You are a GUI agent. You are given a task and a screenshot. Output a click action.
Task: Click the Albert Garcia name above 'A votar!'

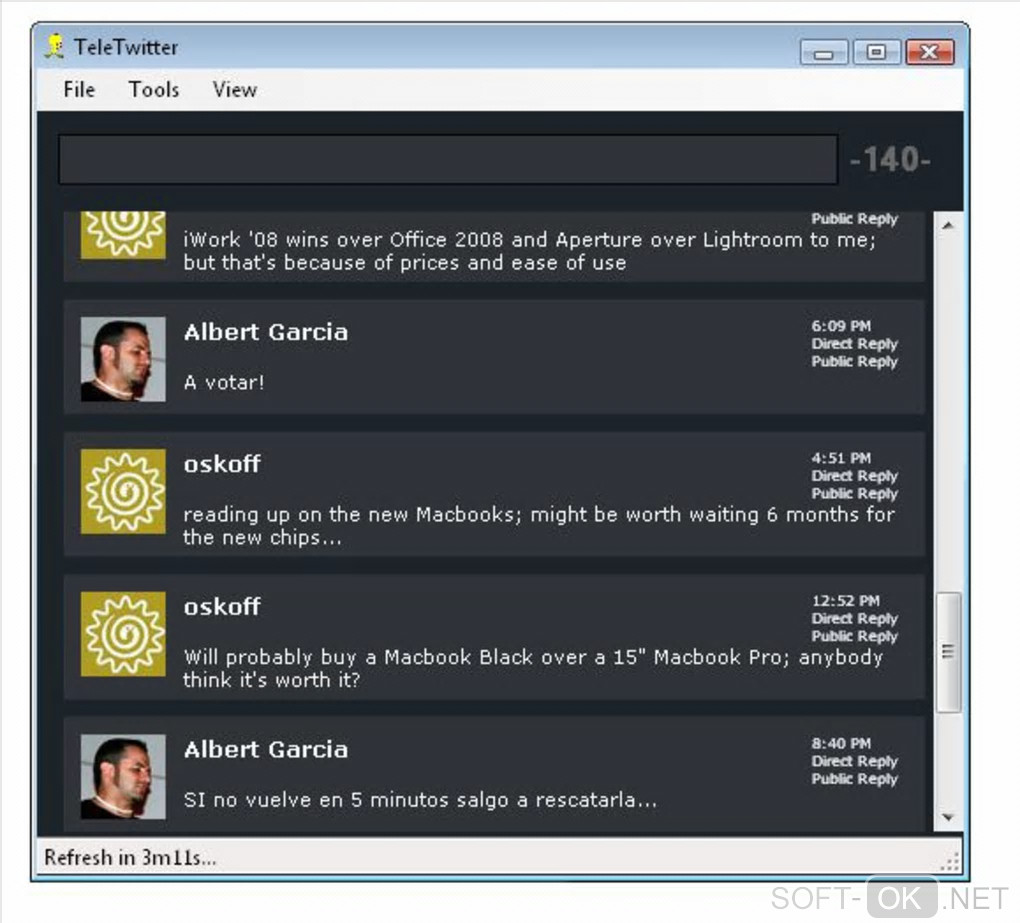[x=265, y=332]
